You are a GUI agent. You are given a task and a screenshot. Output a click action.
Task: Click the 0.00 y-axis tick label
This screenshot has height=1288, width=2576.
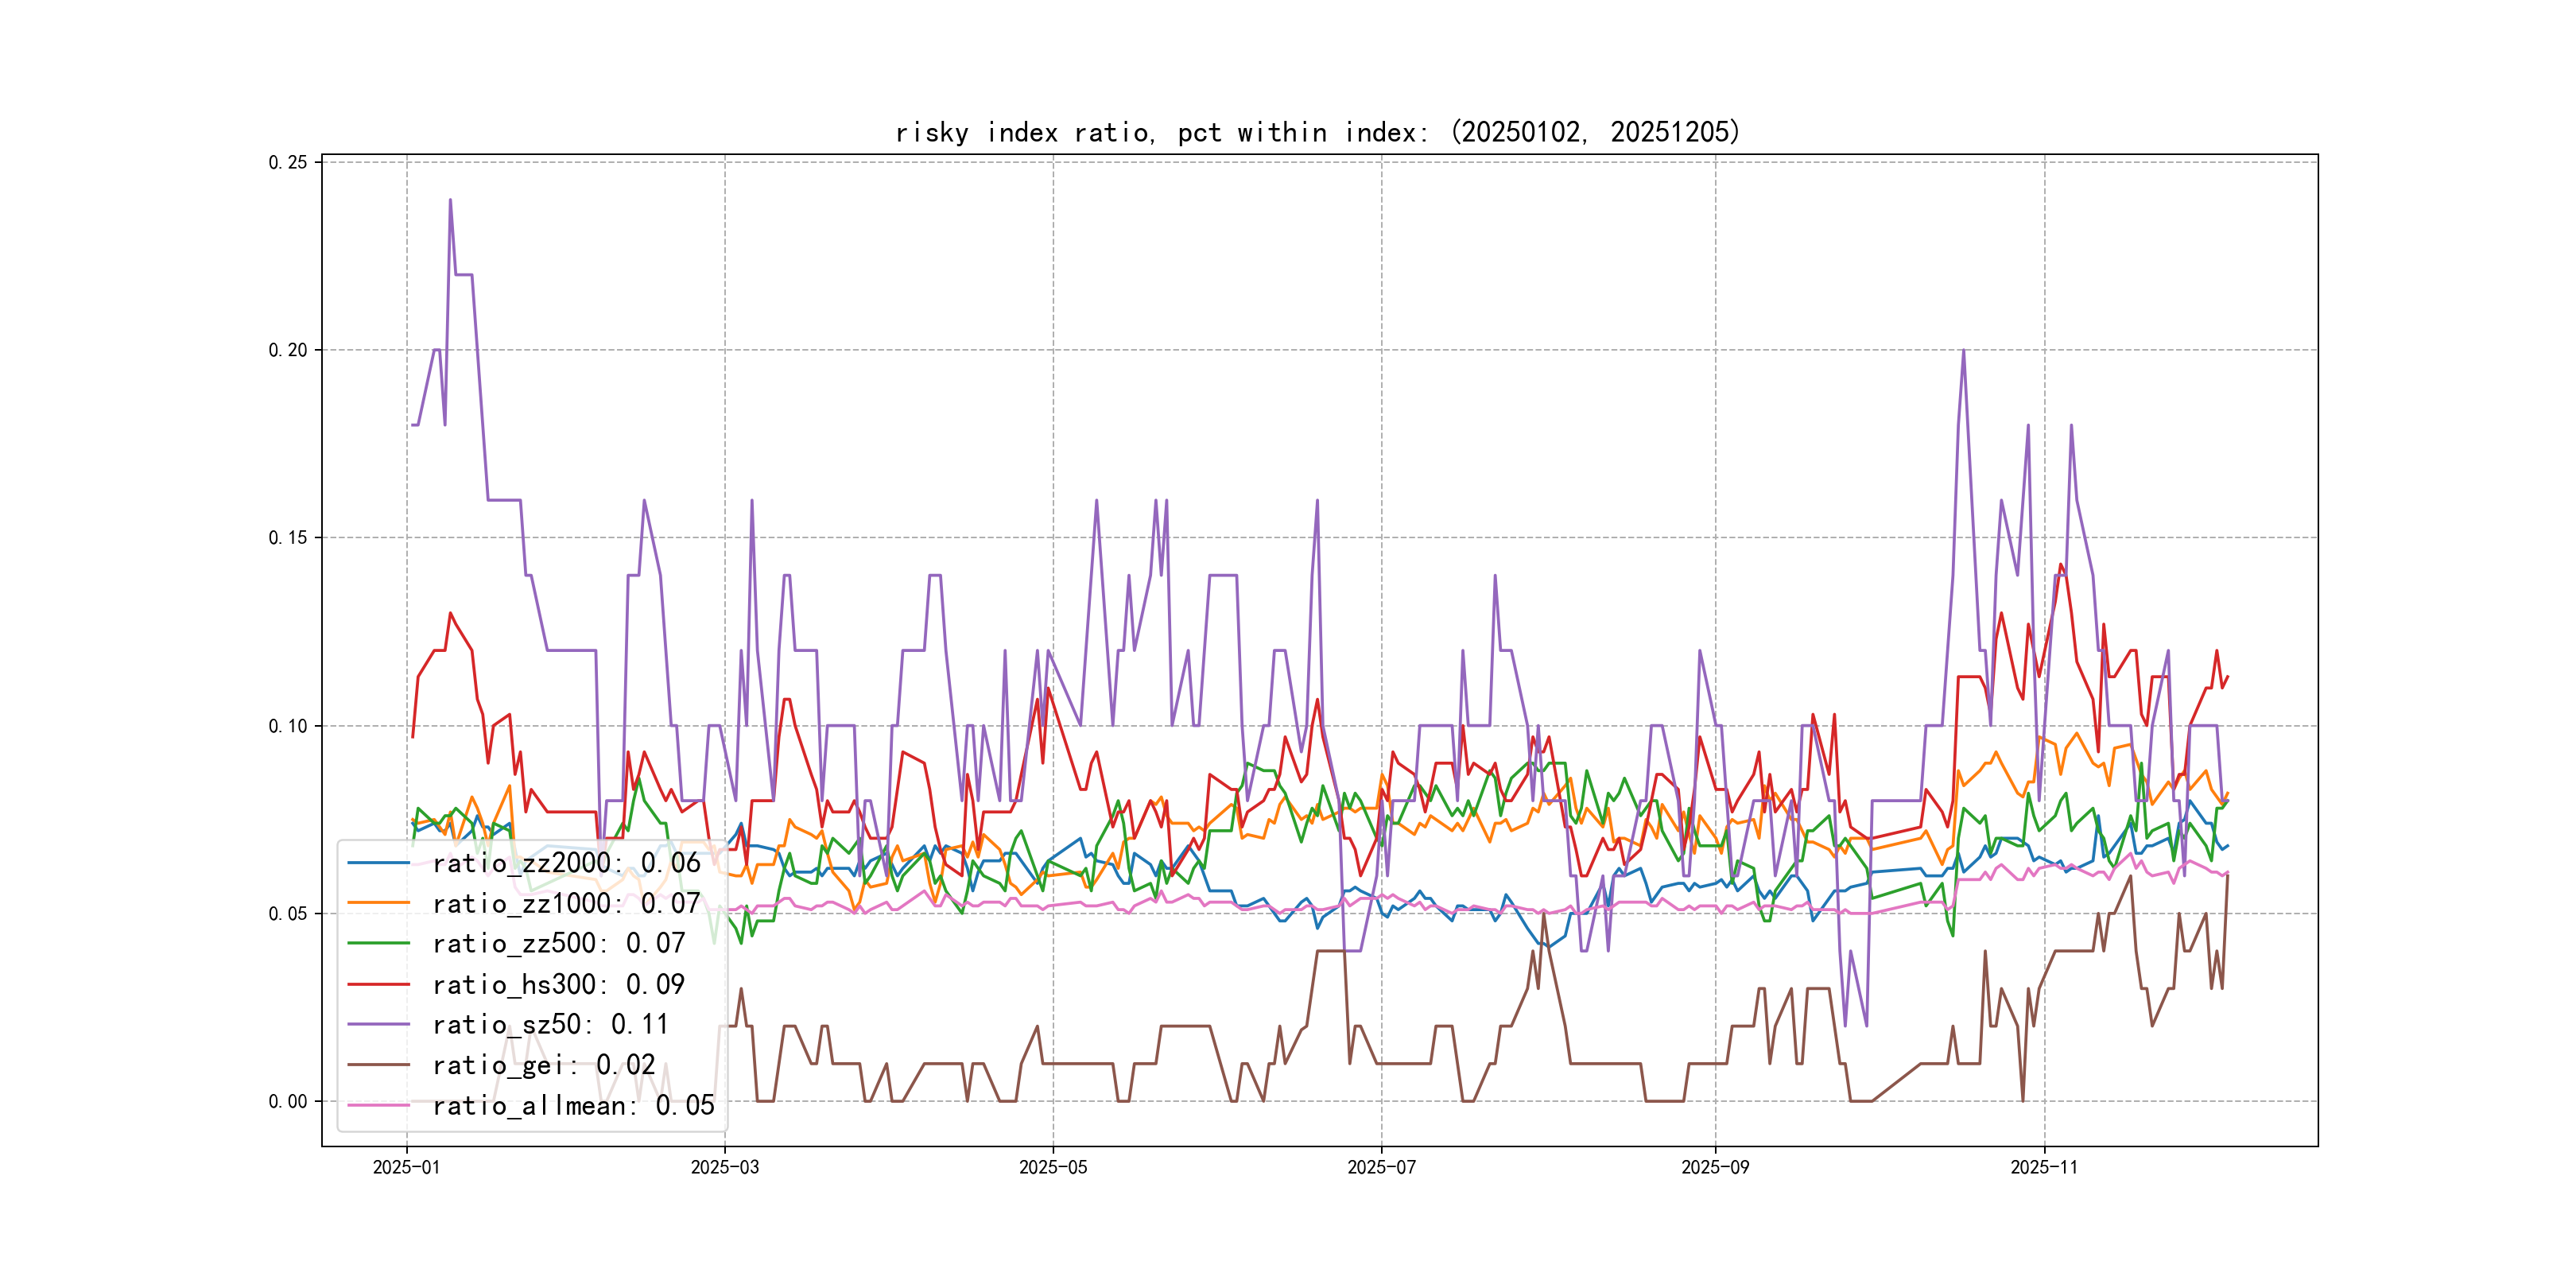pos(288,1102)
